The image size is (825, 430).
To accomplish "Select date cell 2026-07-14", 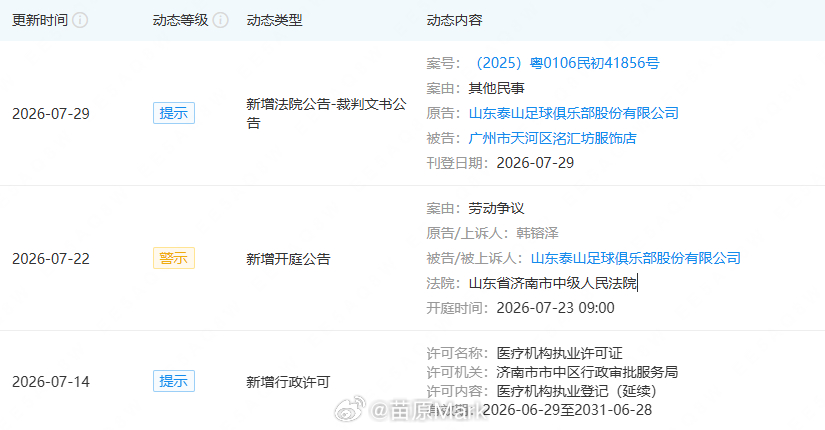I will [51, 382].
